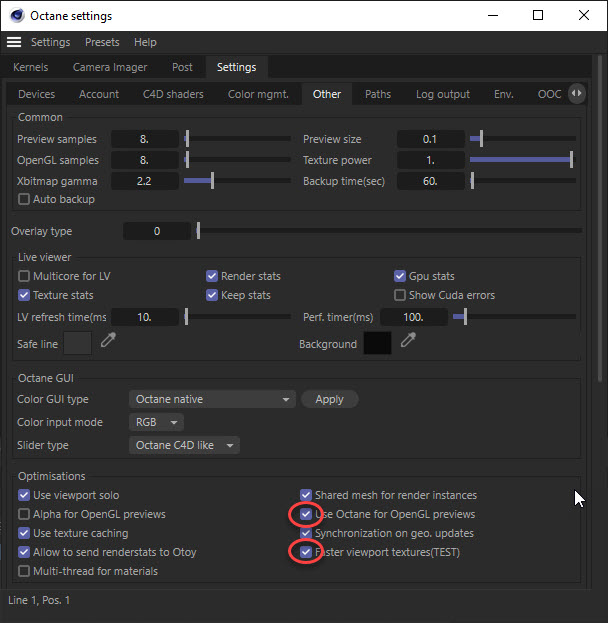This screenshot has width=608, height=623.
Task: Disable the Gpu stats checkbox
Action: (400, 276)
